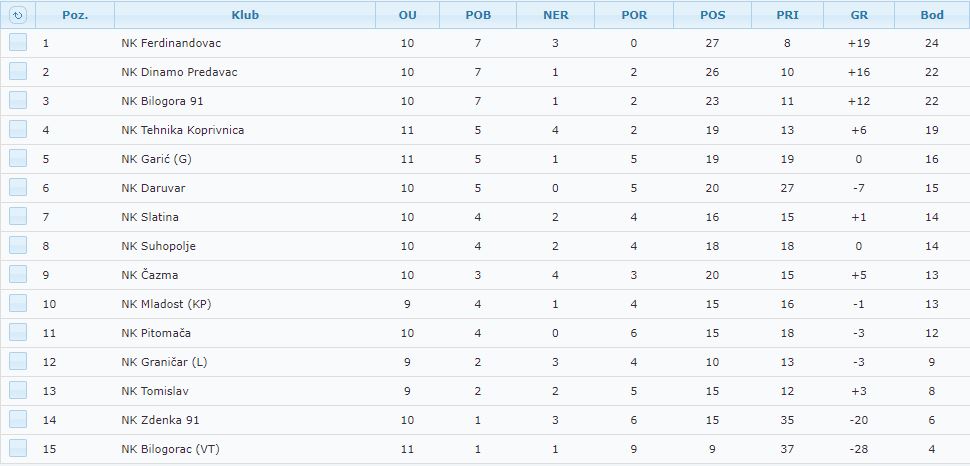Click the NER column header

(556, 15)
